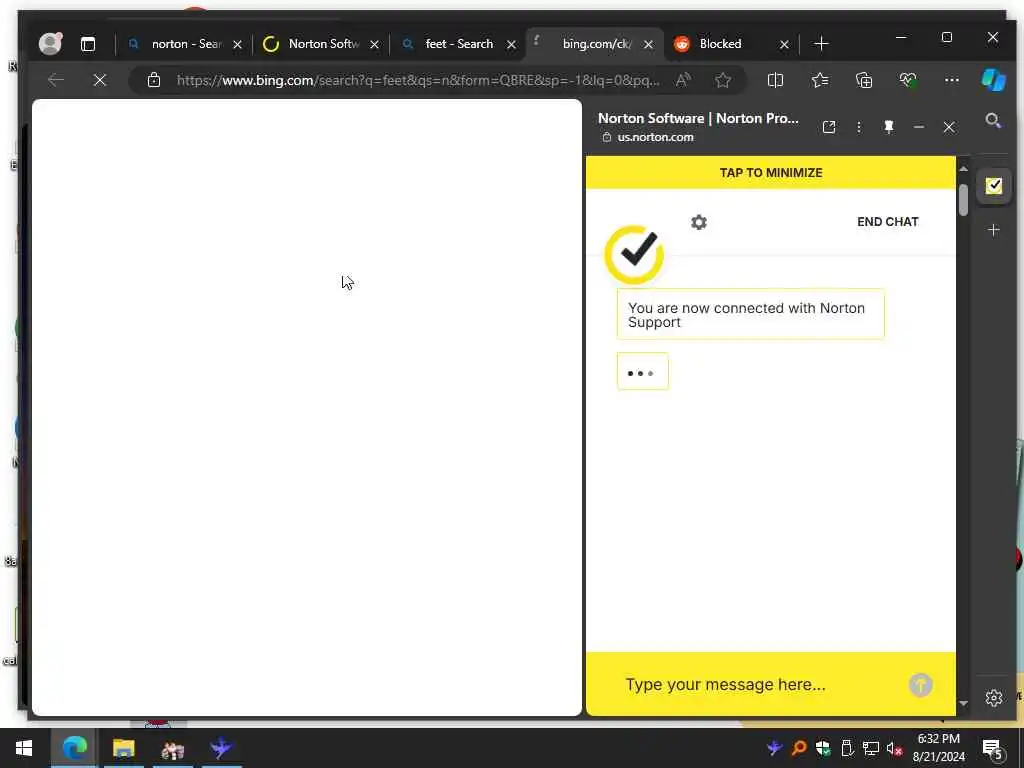This screenshot has height=768, width=1024.
Task: Close the 'Blocked' tab
Action: (x=784, y=44)
